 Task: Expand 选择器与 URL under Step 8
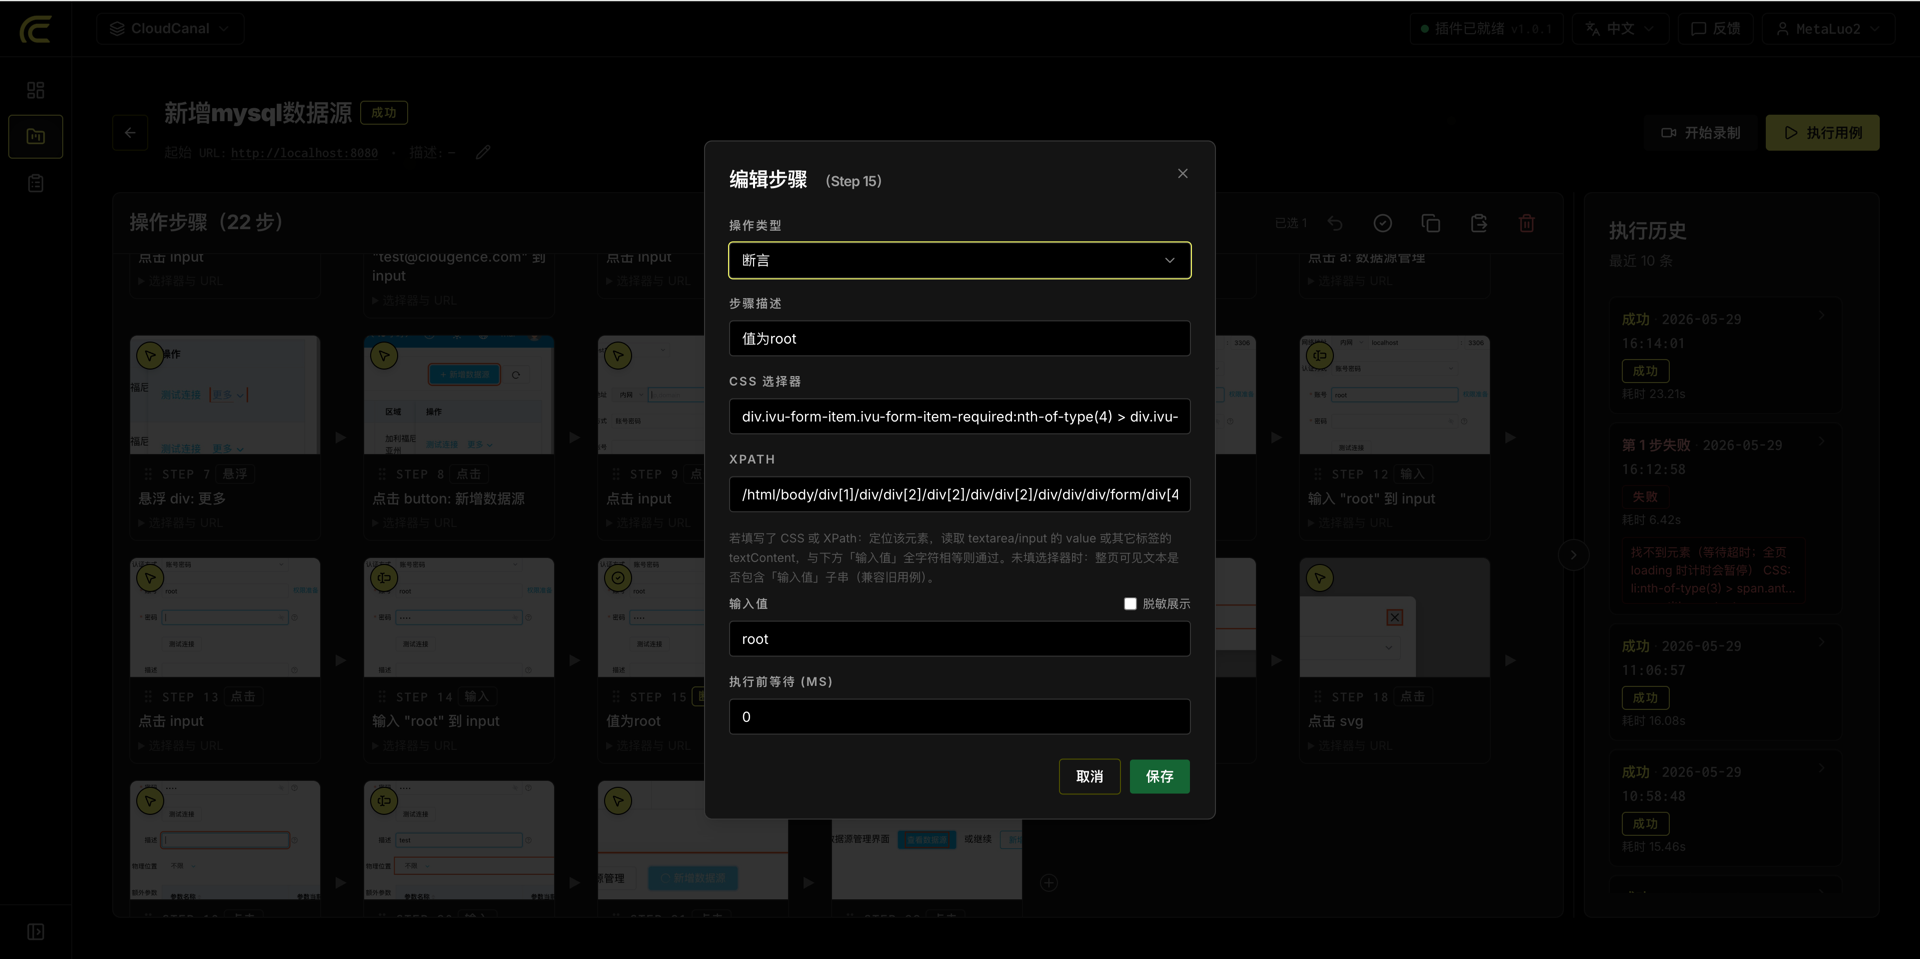[414, 523]
